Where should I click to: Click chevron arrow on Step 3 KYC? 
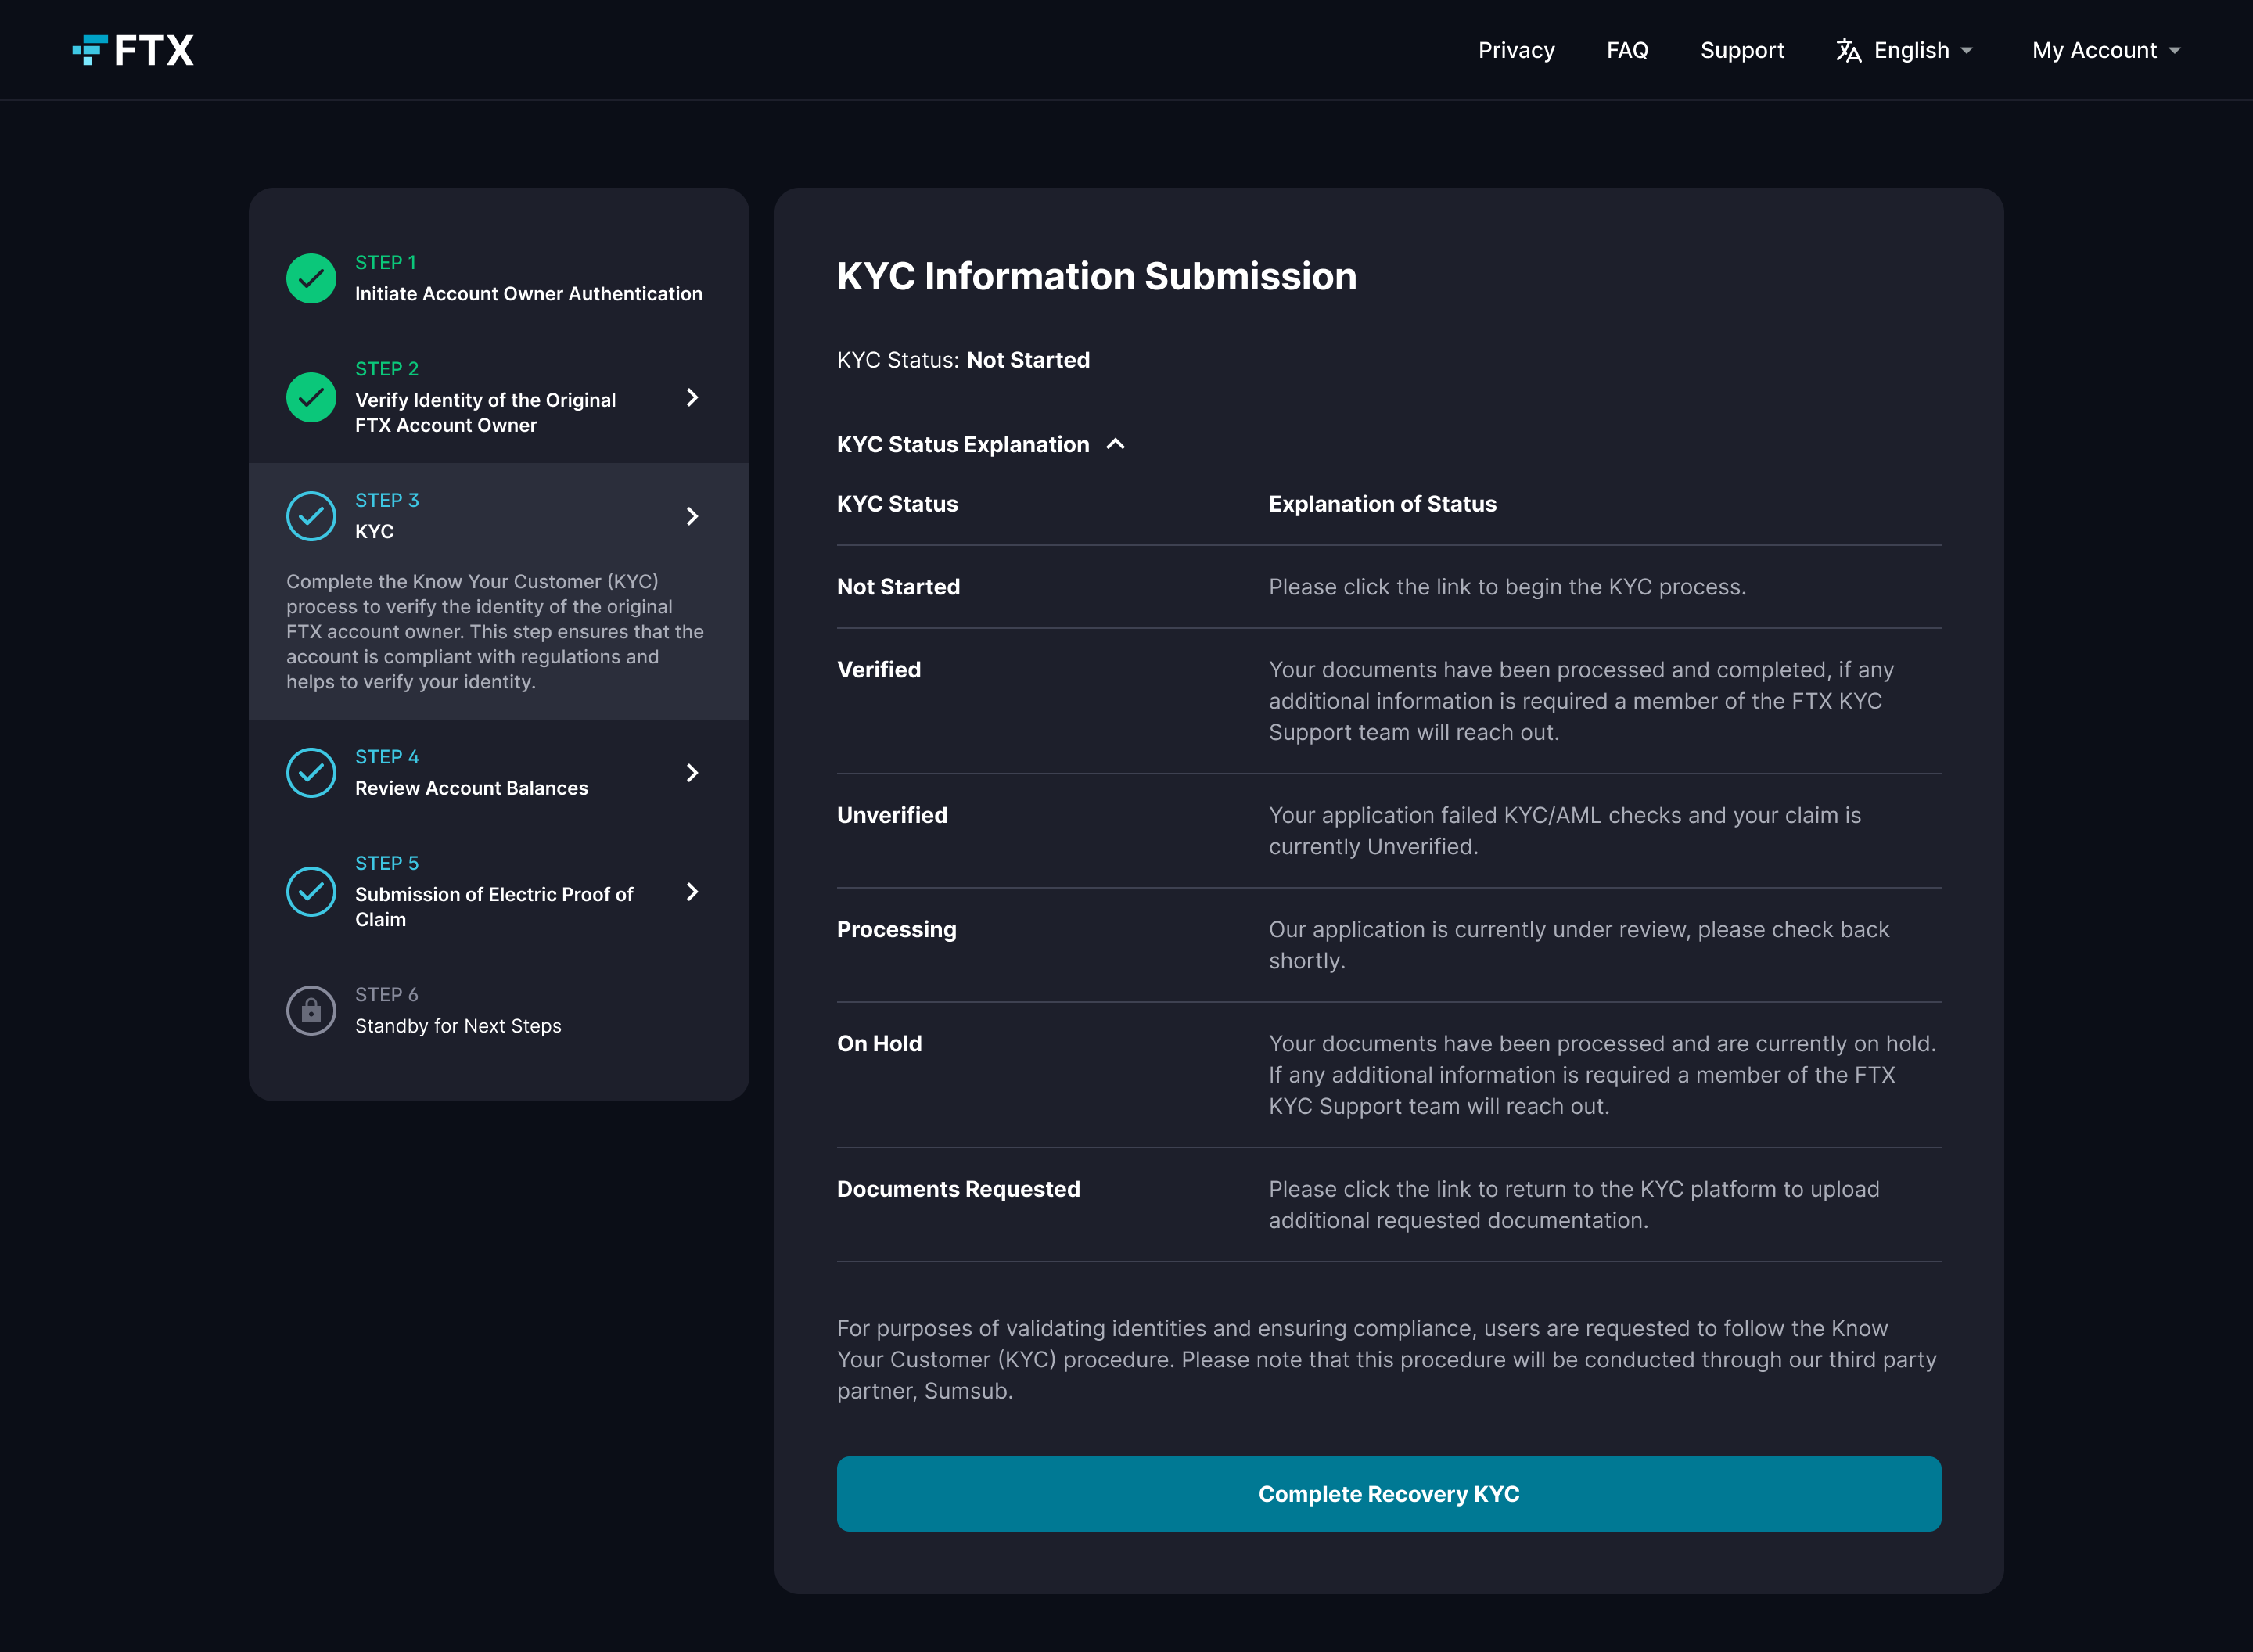coord(692,516)
